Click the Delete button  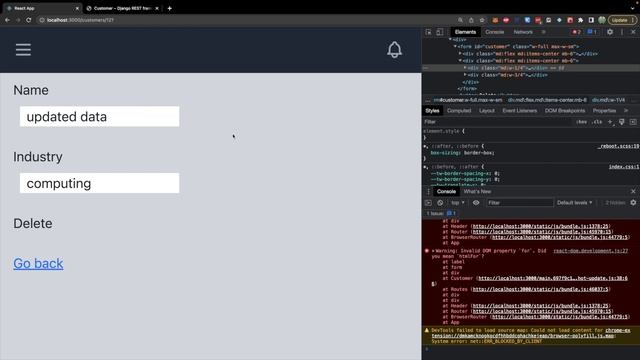pyautogui.click(x=33, y=224)
